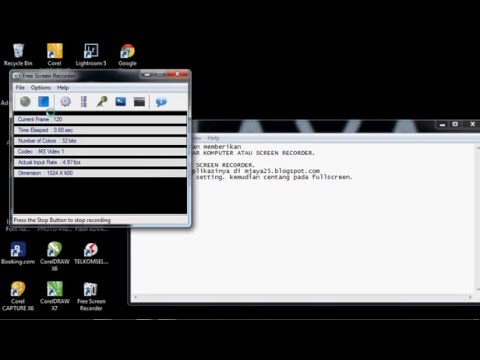Viewport: 480px width, 360px height.
Task: Click the clapperboard toolbar icon
Action: coord(139,102)
